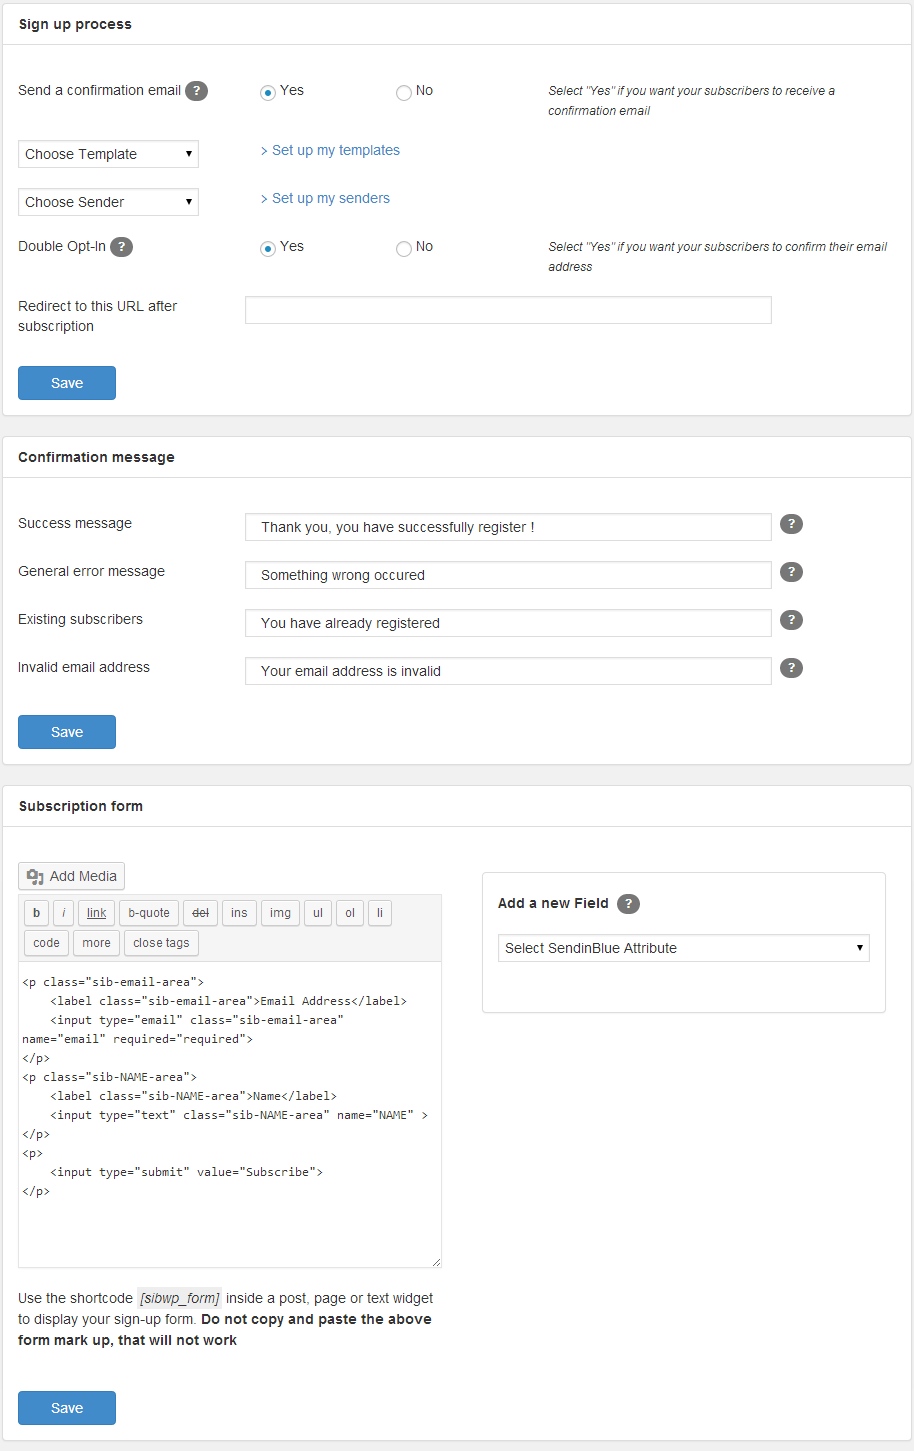Show help for Existing subscribers message
Screen dimensions: 914x1451
point(791,620)
